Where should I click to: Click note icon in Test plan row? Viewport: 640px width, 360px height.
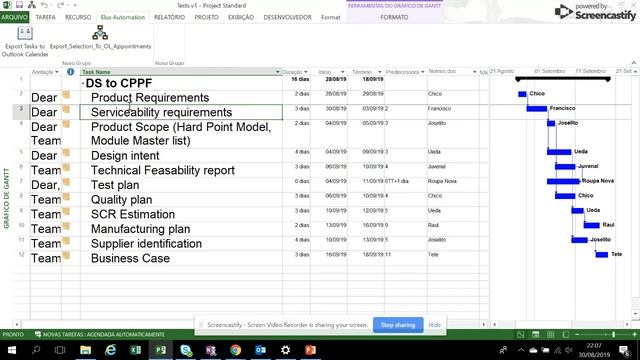[66, 182]
